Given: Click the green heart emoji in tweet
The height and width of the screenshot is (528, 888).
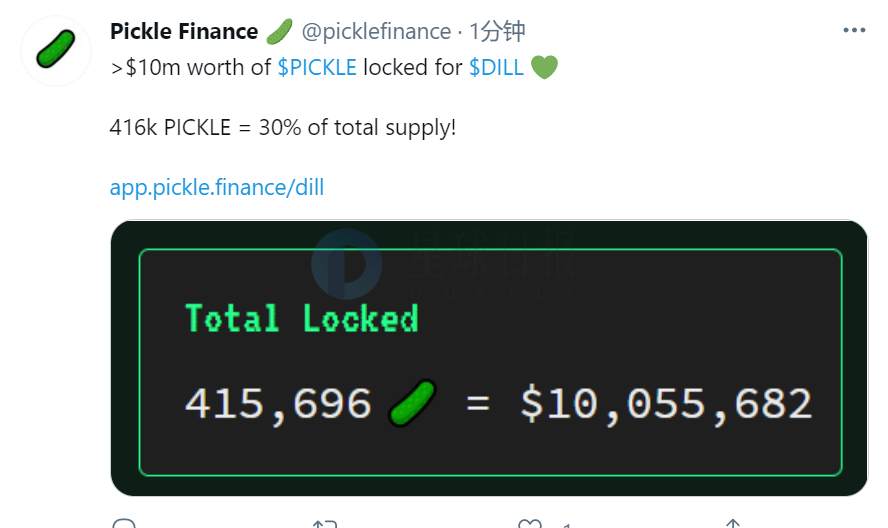Looking at the screenshot, I should click(x=544, y=67).
